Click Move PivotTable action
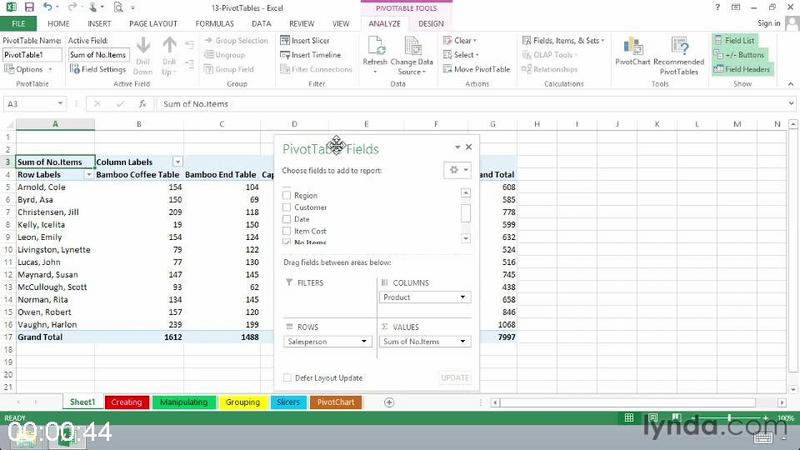The image size is (800, 450). click(x=477, y=69)
